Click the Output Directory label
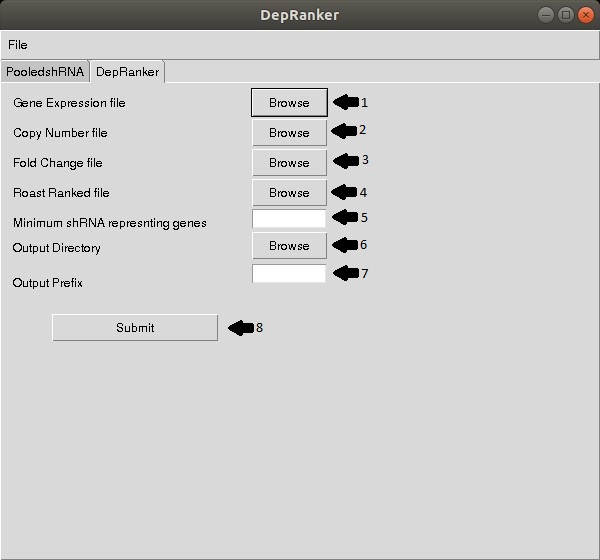The height and width of the screenshot is (560, 600). click(57, 248)
